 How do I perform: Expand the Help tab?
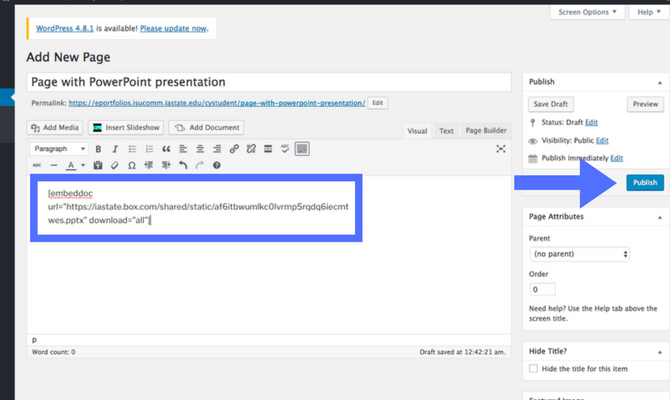coord(649,12)
